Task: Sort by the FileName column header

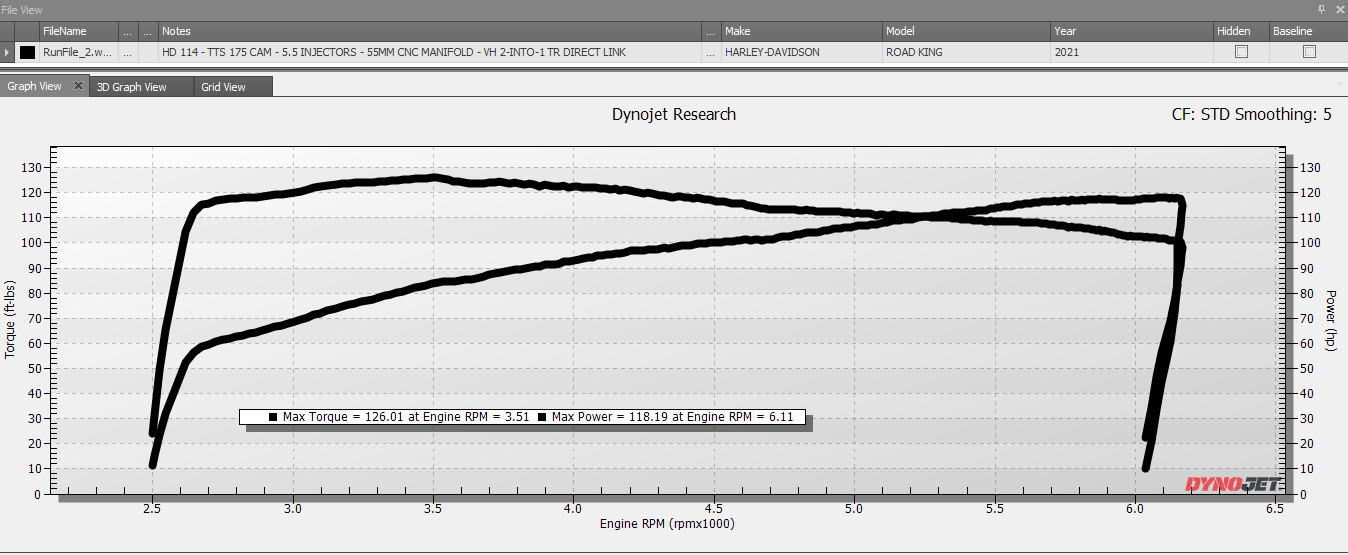Action: pos(79,31)
